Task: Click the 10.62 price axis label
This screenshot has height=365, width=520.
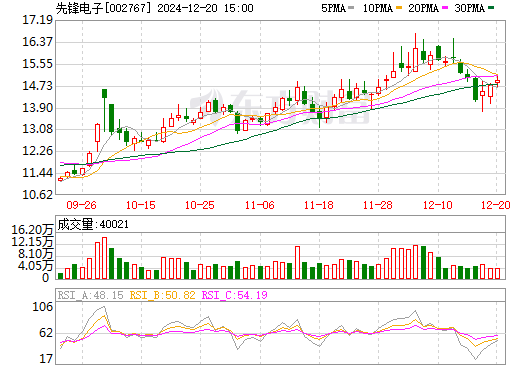Action: (37, 194)
